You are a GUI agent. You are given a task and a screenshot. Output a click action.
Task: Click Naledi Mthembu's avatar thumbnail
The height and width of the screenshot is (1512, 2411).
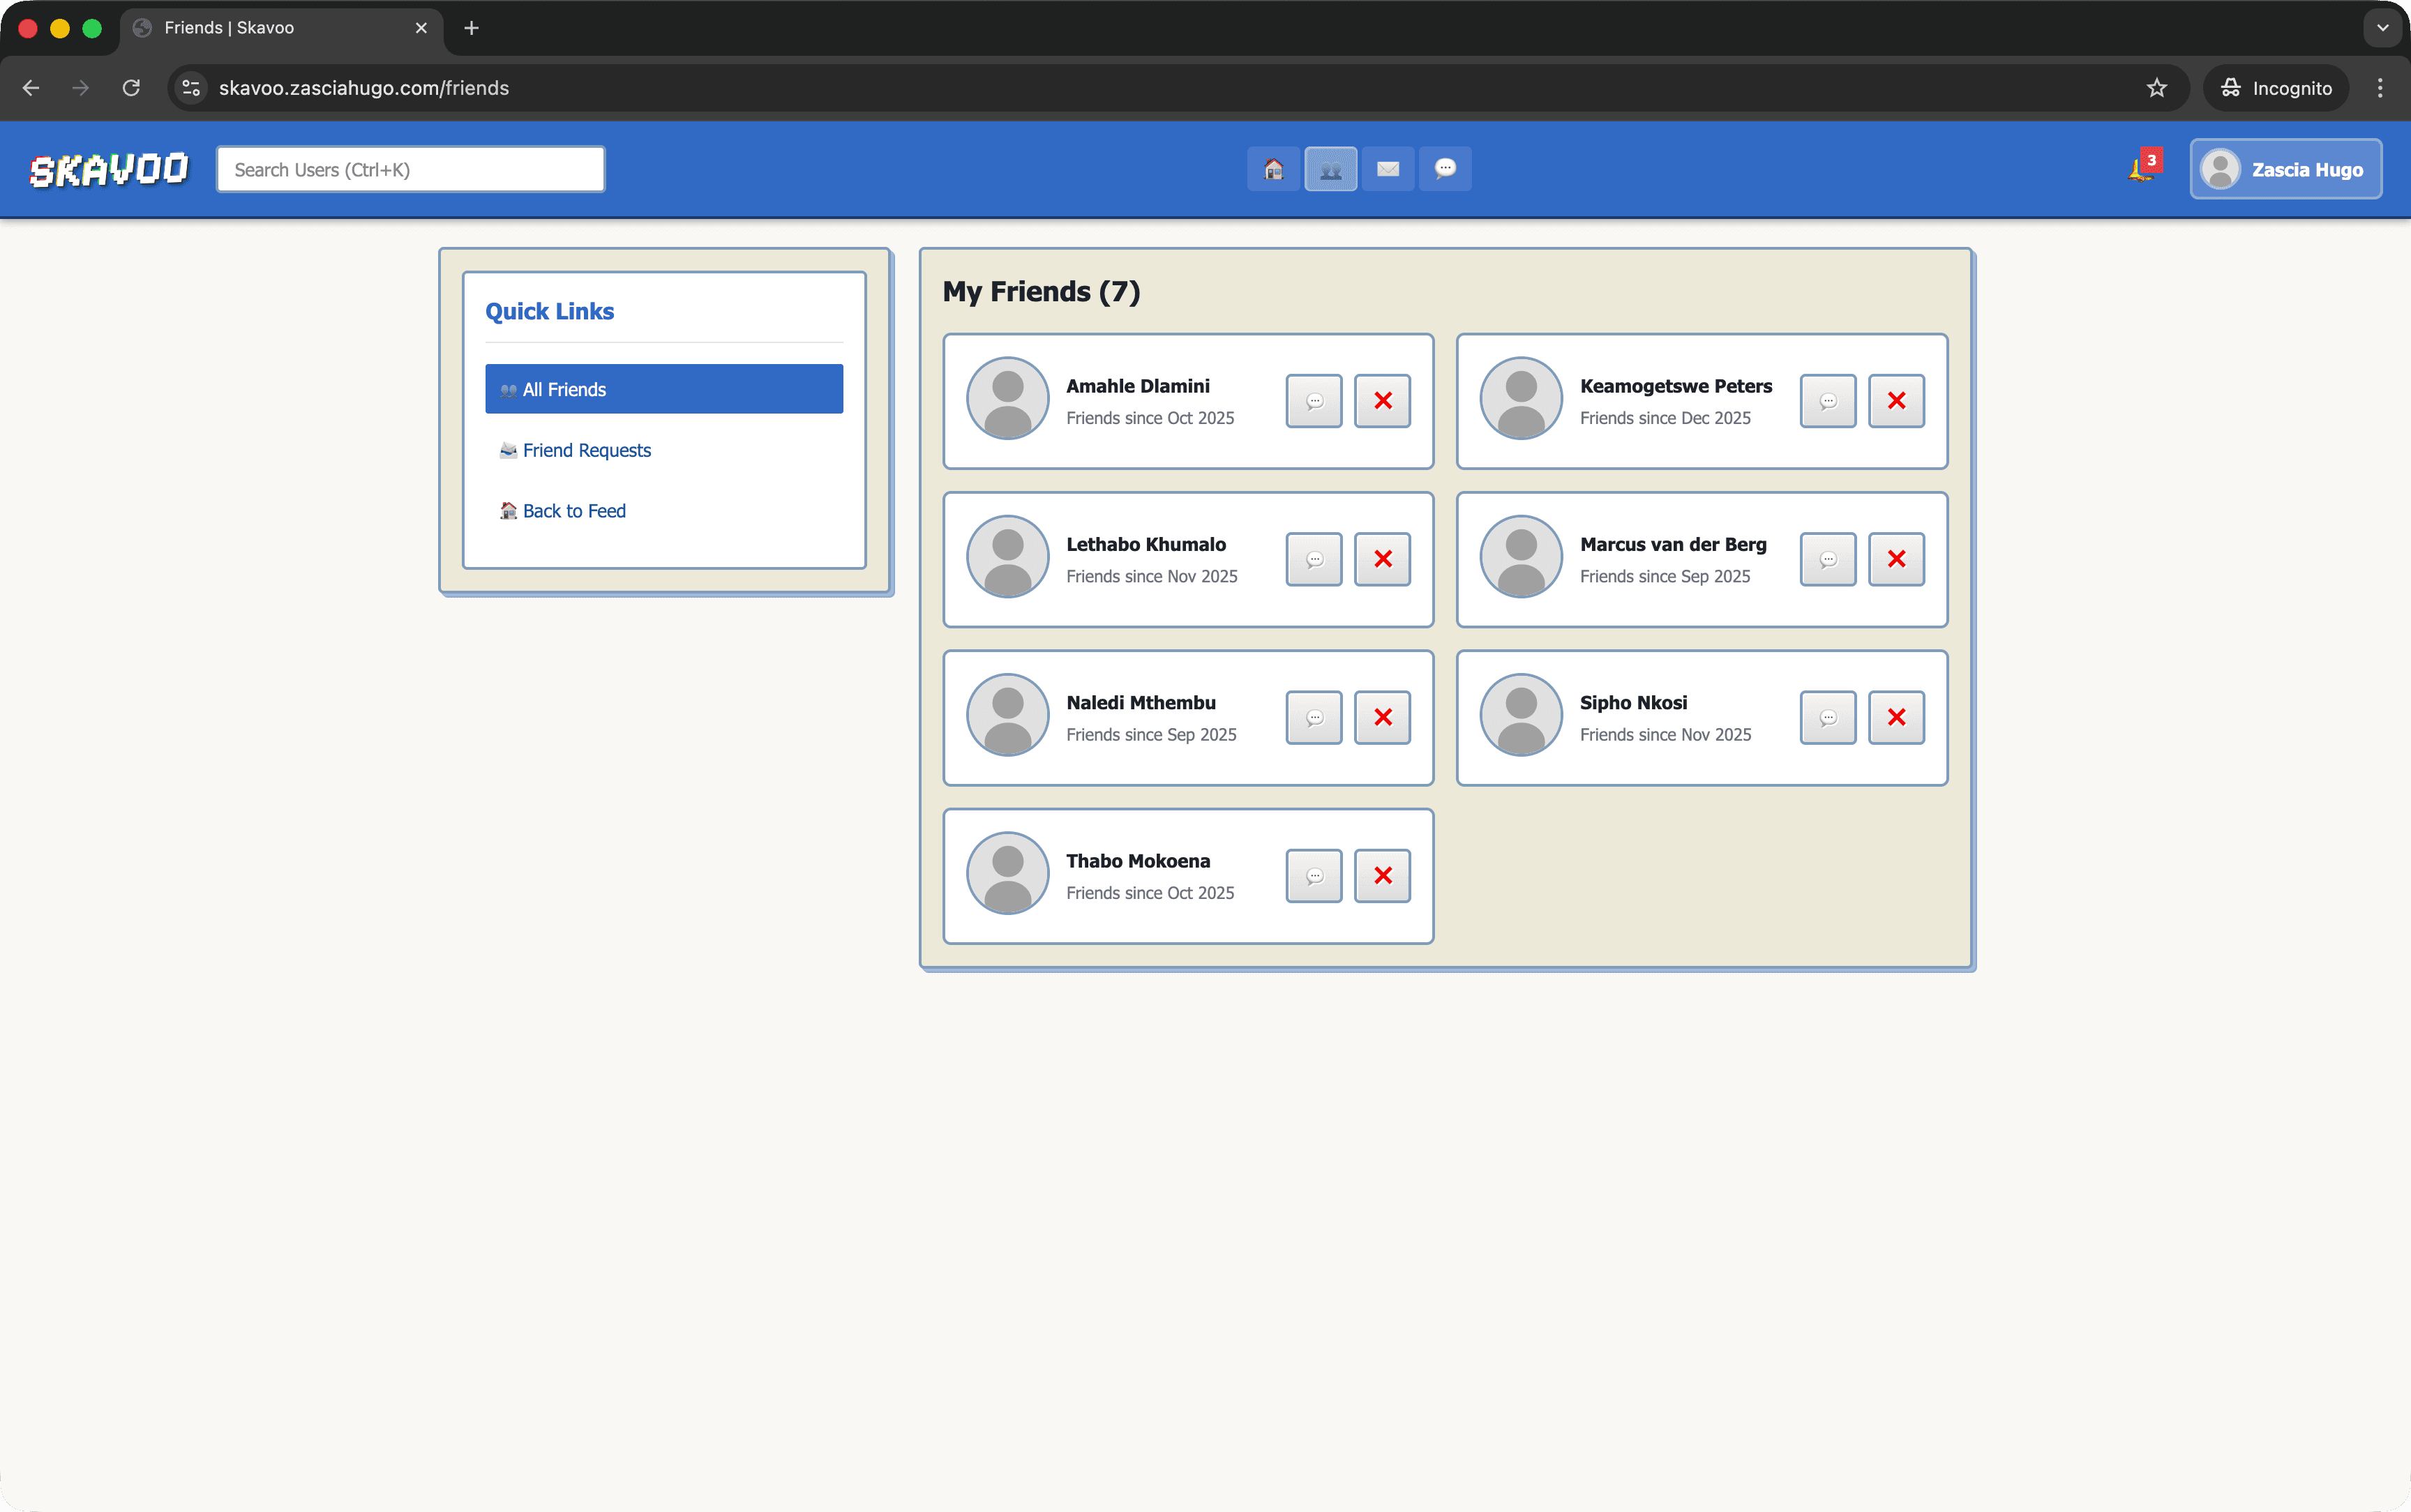tap(1007, 715)
